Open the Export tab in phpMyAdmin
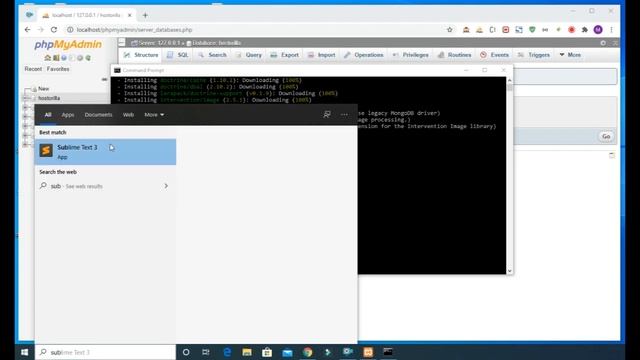 pos(285,55)
